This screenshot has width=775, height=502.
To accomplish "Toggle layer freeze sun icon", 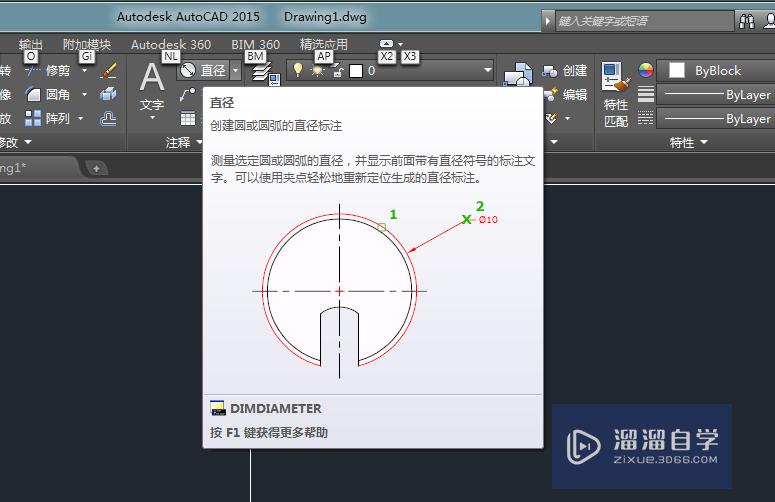I will point(318,71).
